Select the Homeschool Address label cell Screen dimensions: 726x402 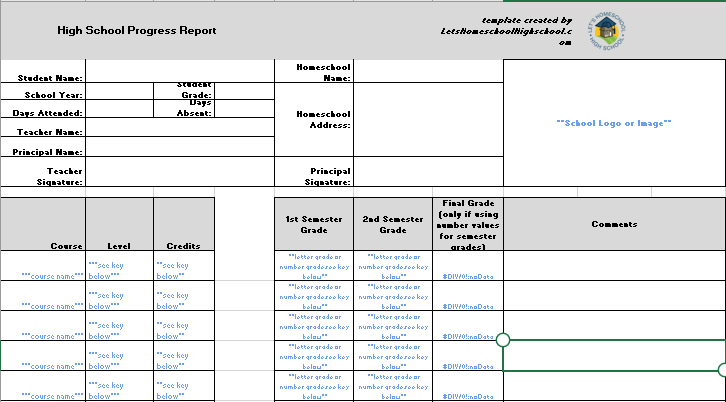(314, 119)
